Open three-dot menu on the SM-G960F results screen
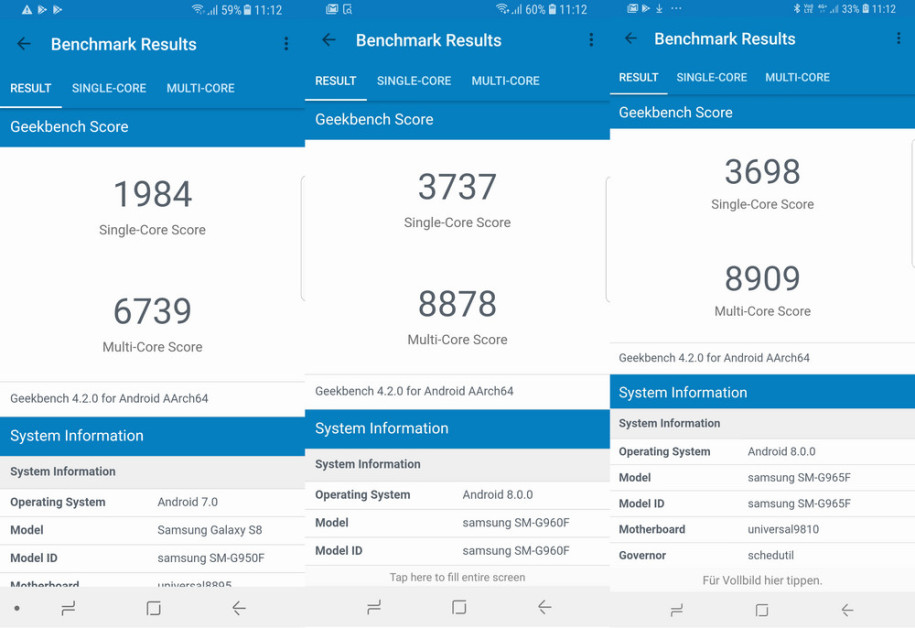The width and height of the screenshot is (915, 628). click(x=591, y=40)
